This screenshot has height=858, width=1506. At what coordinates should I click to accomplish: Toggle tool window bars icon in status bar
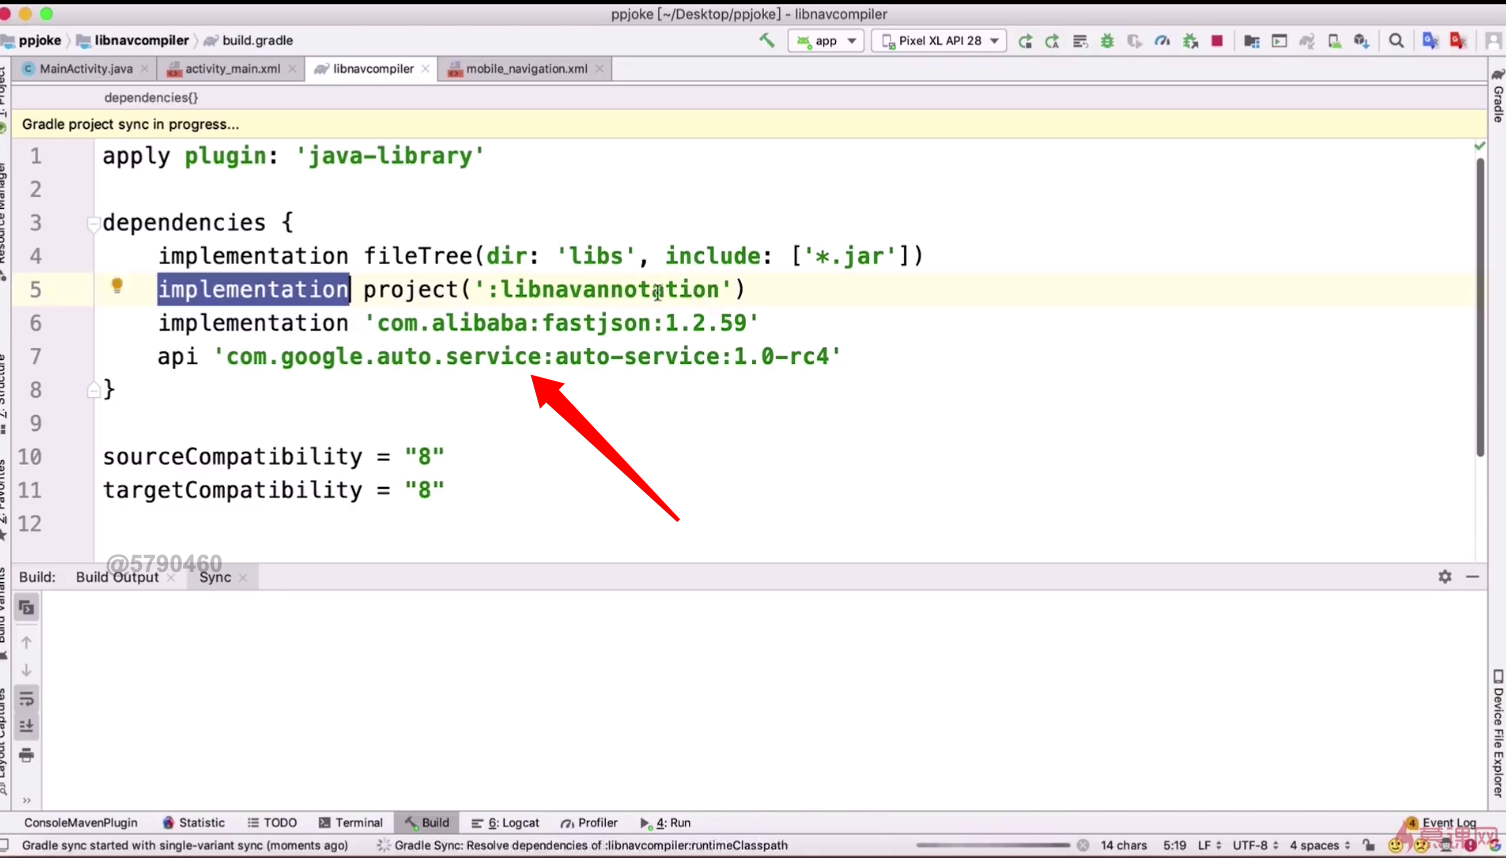[x=5, y=846]
